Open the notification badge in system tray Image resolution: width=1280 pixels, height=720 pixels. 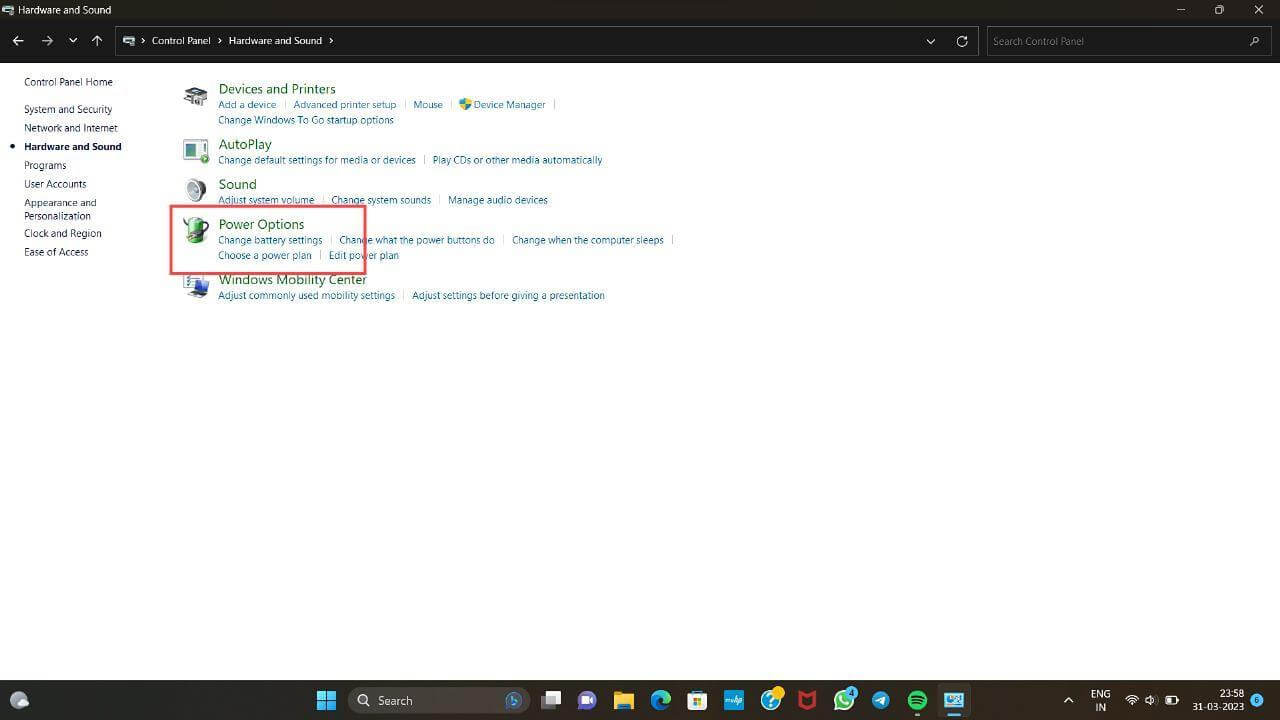click(x=1257, y=700)
